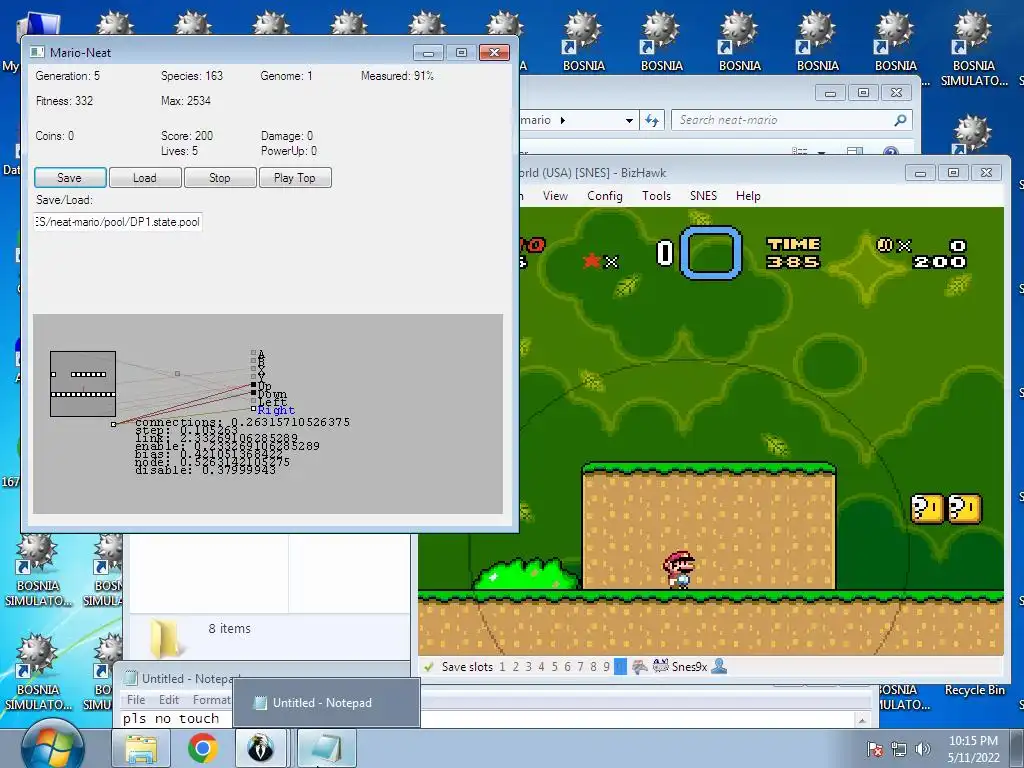Open the view options dropdown arrow in Explorer

point(822,152)
